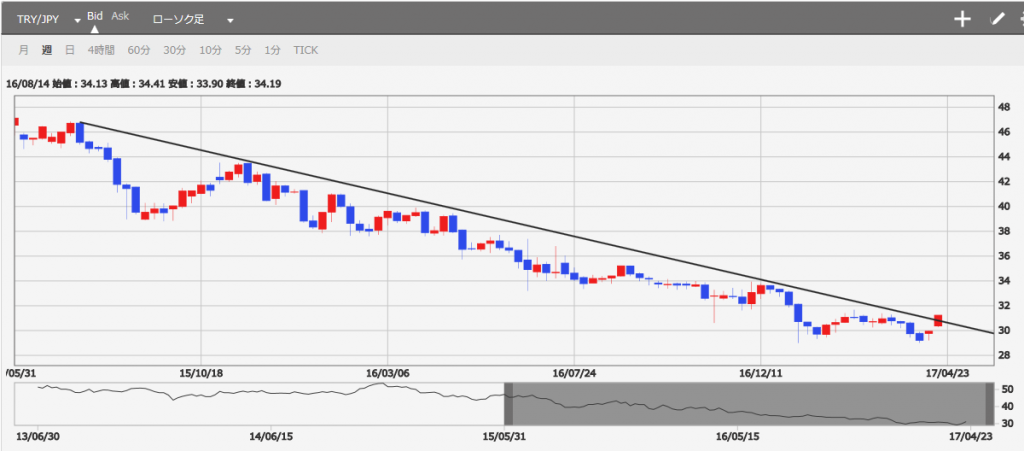1024x451 pixels.
Task: Click the left handle of range navigator
Action: [x=508, y=405]
